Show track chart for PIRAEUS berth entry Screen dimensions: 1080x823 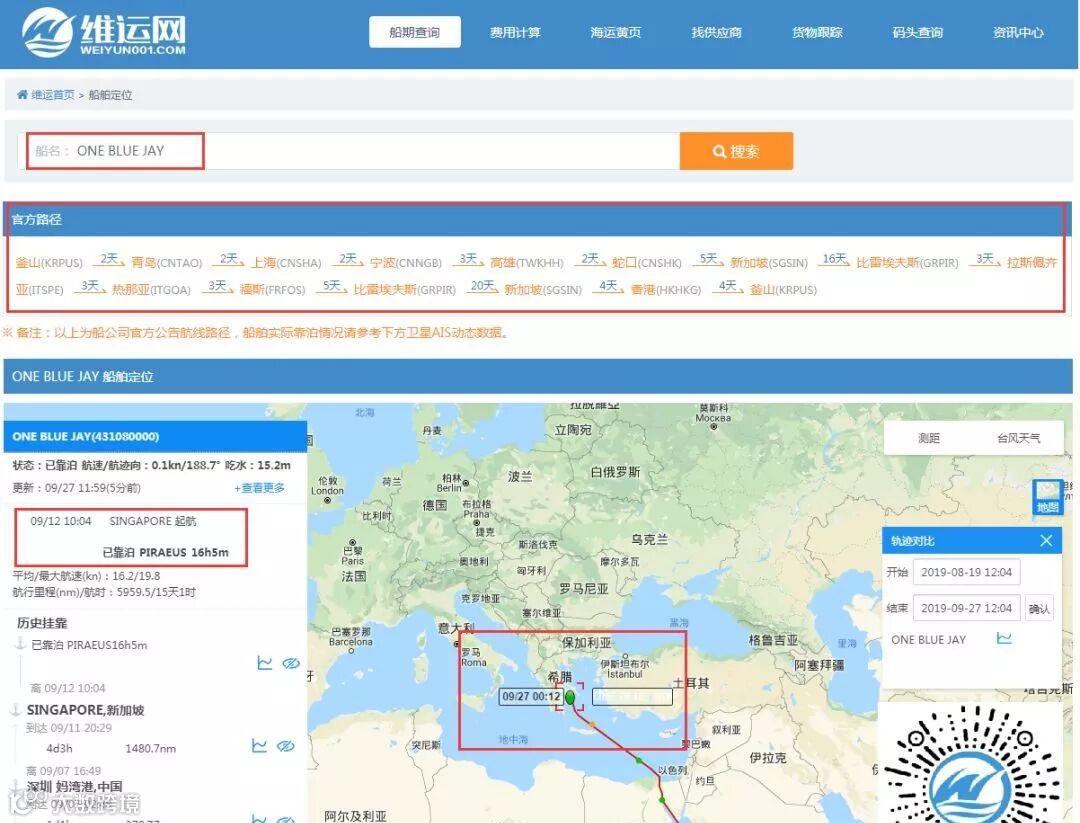click(x=264, y=663)
